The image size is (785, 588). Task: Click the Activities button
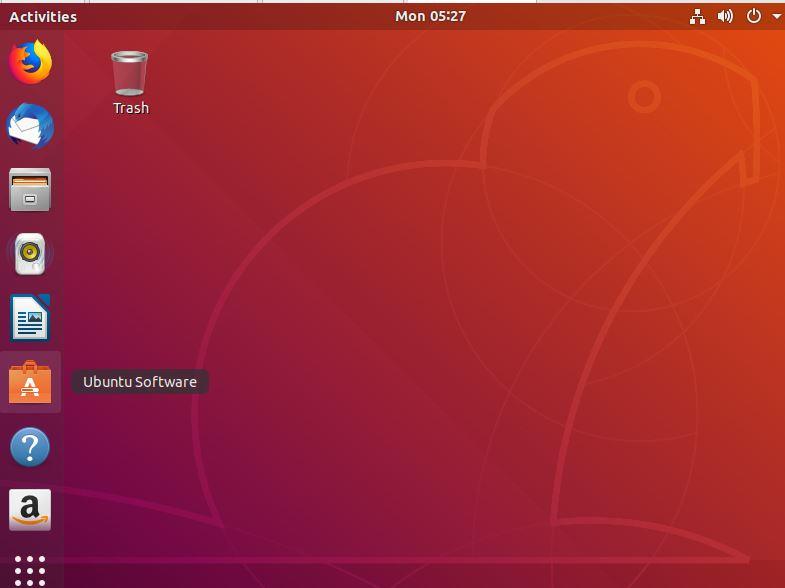tap(43, 17)
